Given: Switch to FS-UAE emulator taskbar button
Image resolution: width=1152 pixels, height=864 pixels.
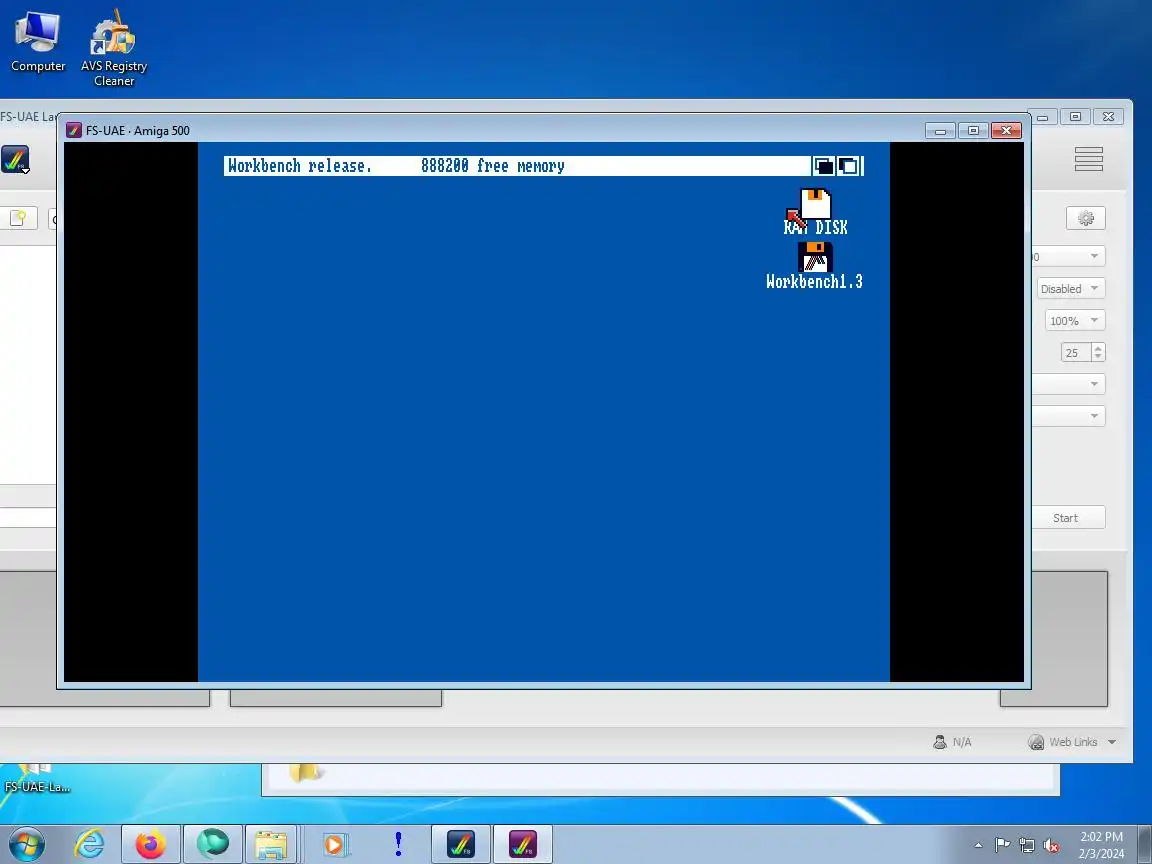Looking at the screenshot, I should (x=522, y=844).
